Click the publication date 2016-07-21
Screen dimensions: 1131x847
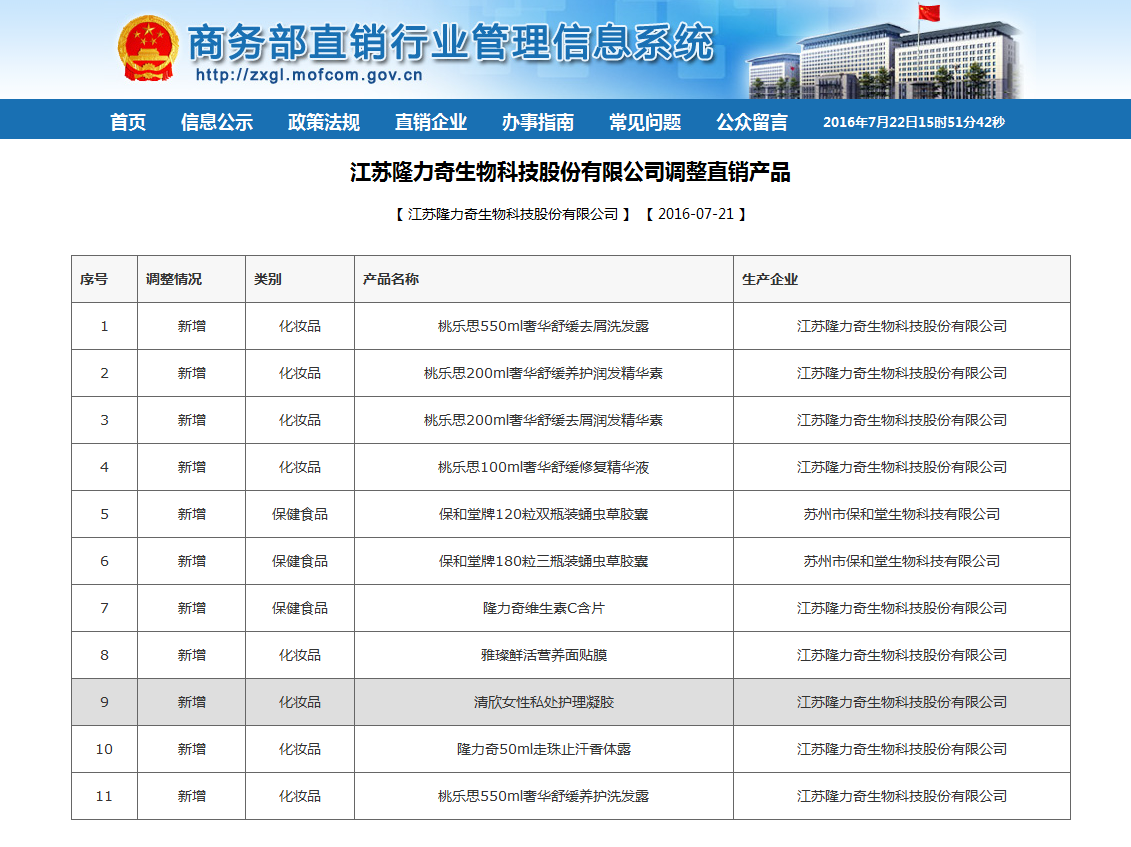pos(695,214)
